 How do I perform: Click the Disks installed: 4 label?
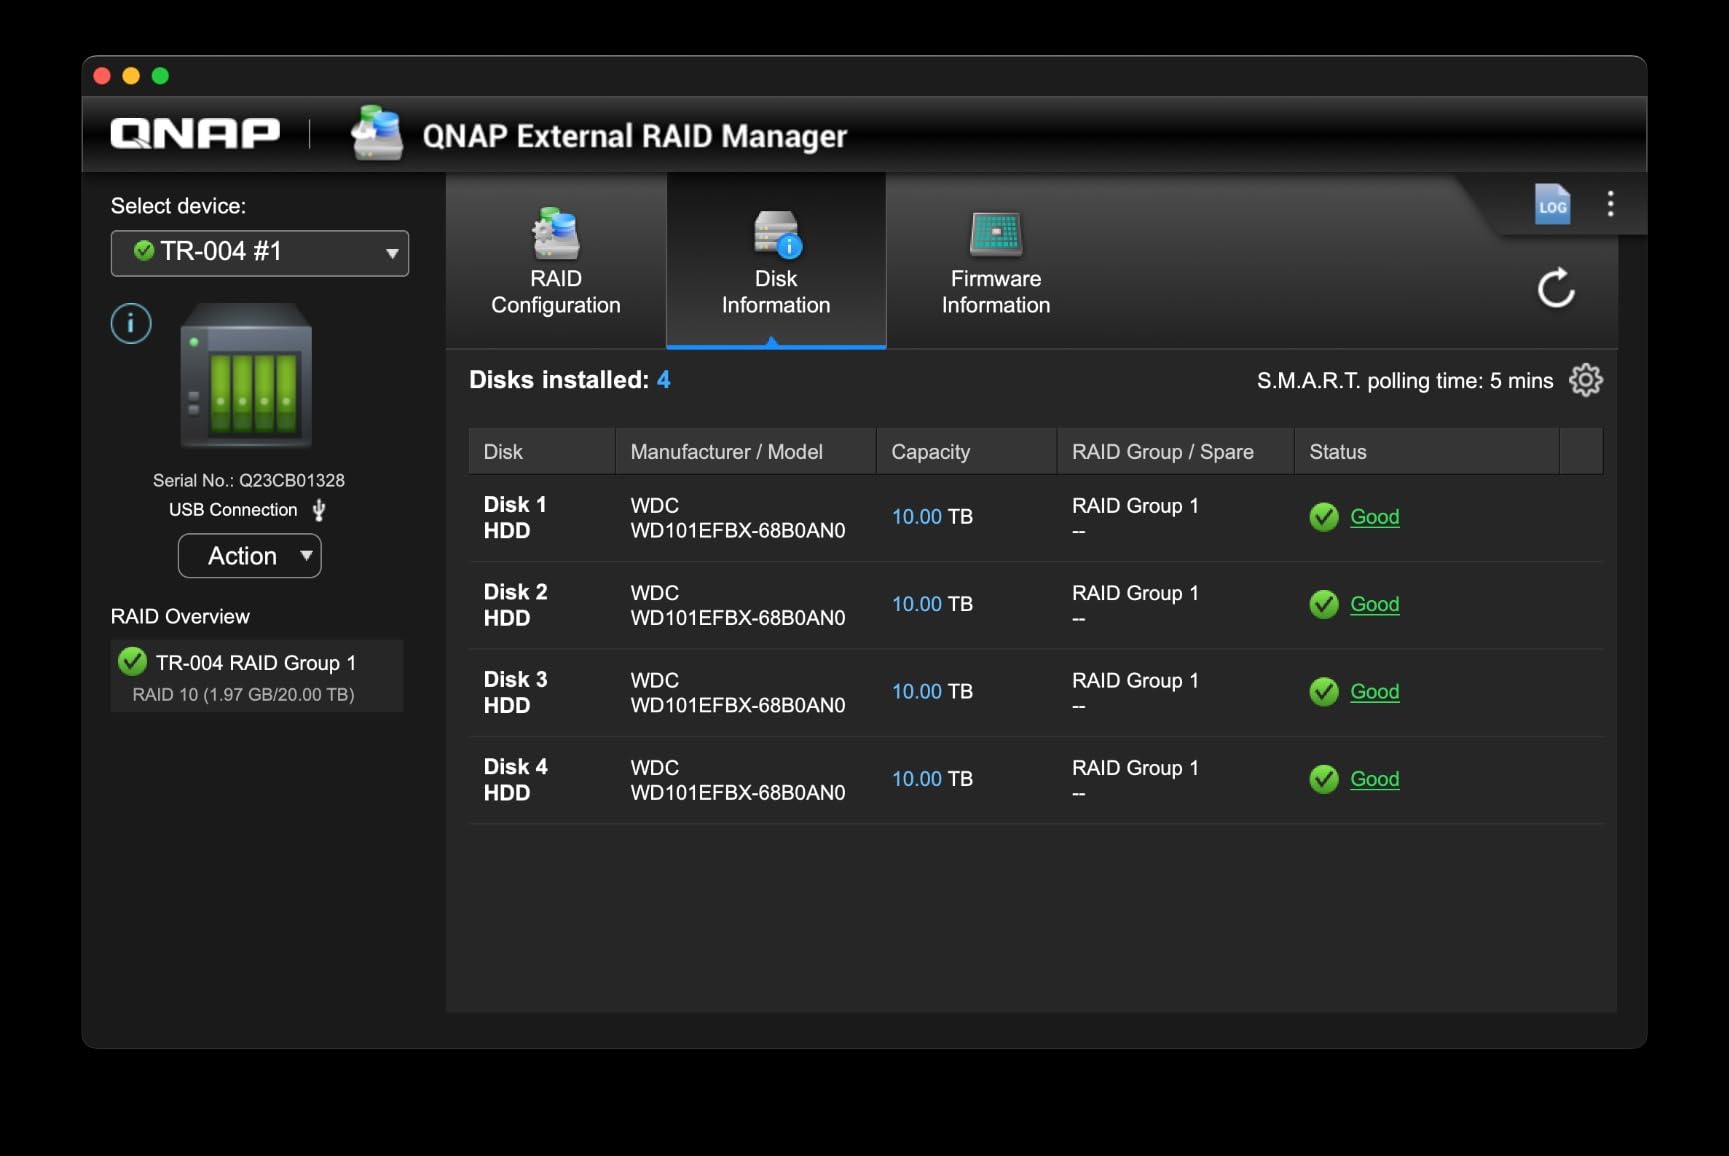coord(570,380)
